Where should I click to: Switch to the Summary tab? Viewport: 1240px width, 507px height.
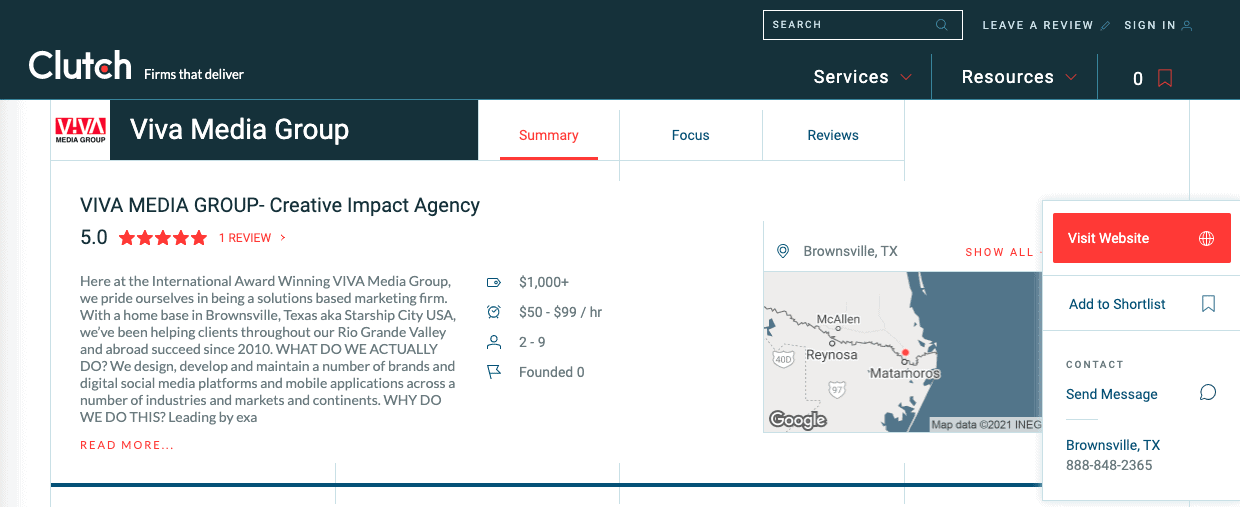[x=548, y=135]
